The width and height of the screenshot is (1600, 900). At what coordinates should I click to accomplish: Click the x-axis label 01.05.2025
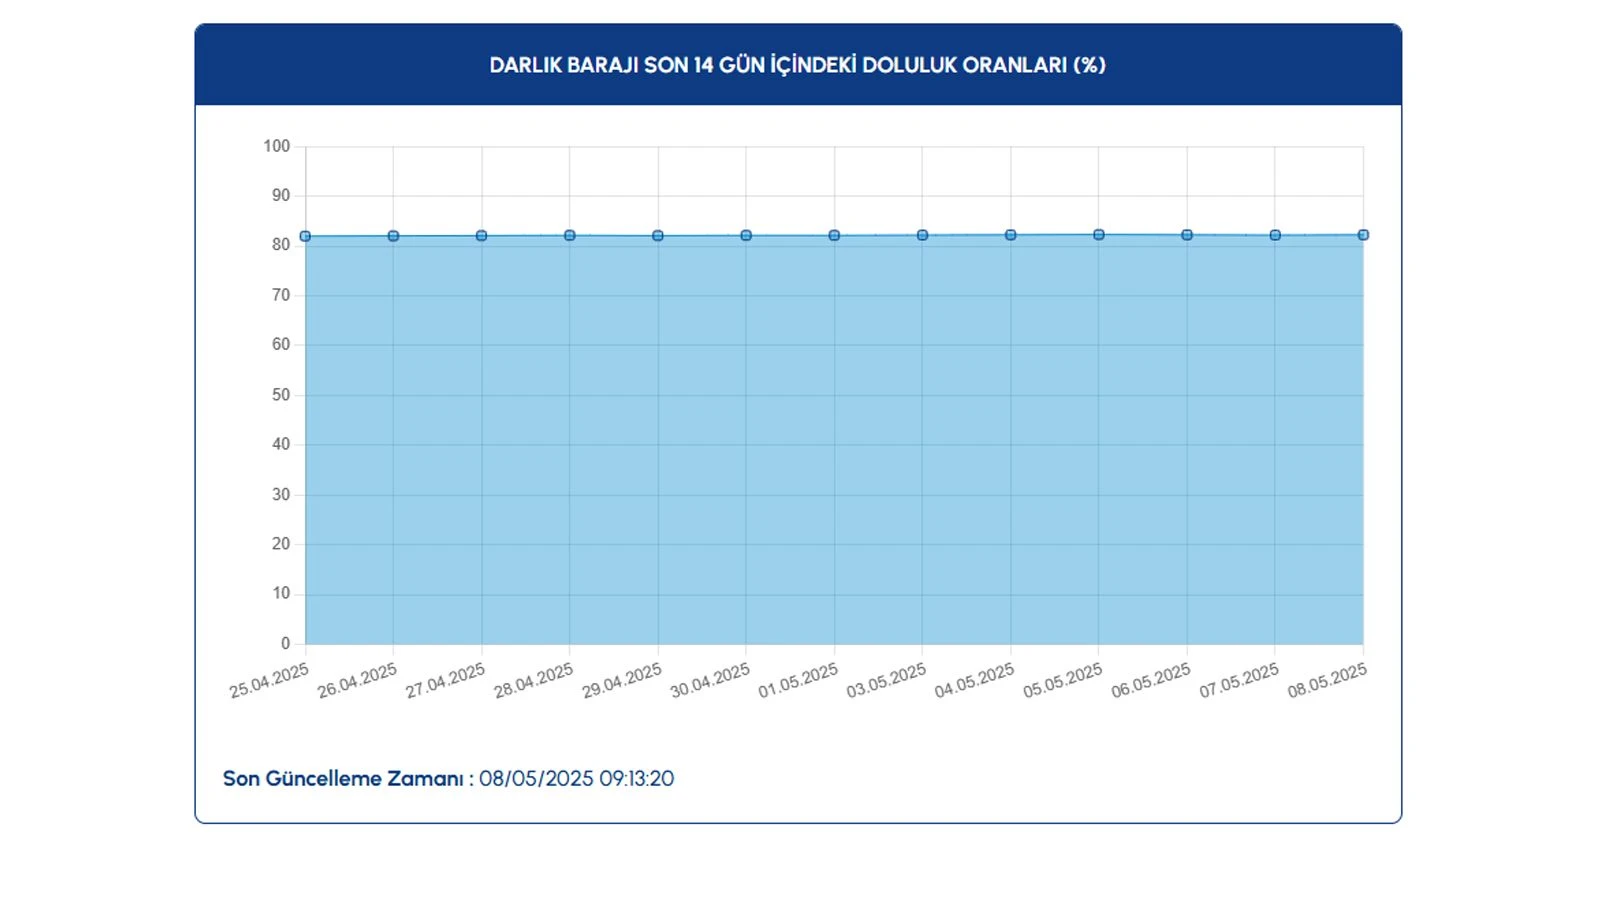pos(798,681)
